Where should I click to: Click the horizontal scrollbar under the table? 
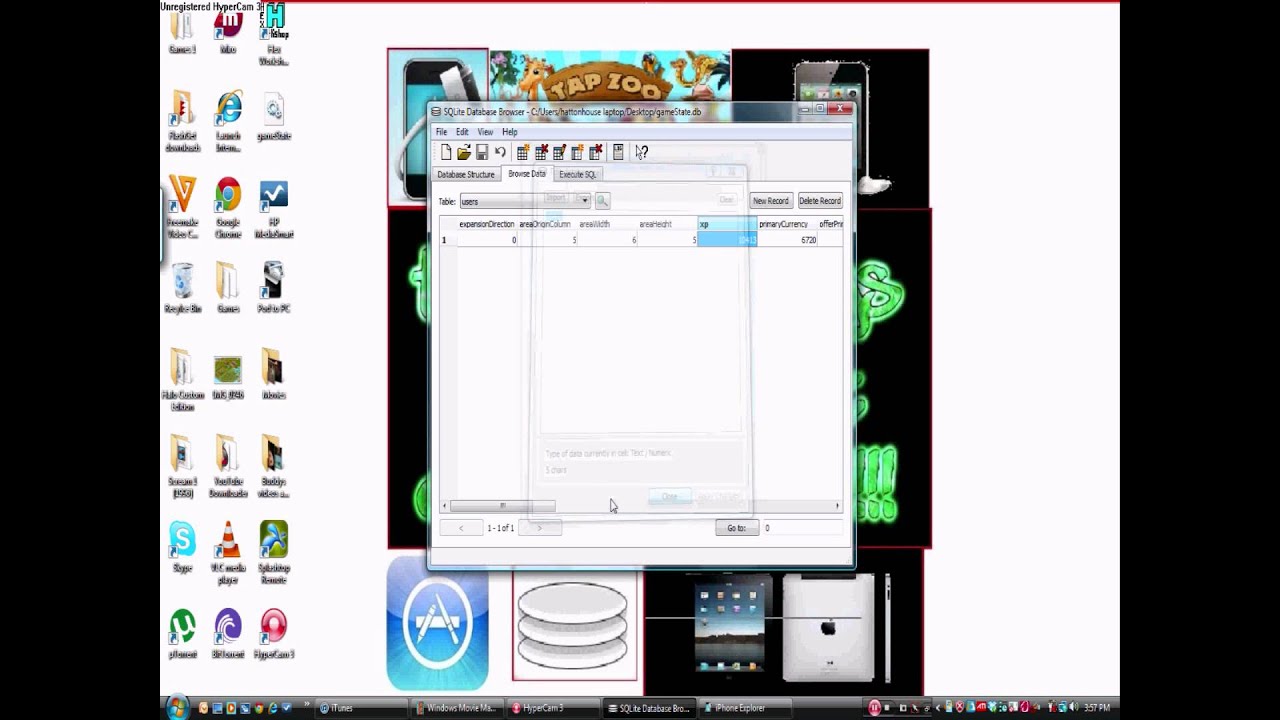click(641, 506)
